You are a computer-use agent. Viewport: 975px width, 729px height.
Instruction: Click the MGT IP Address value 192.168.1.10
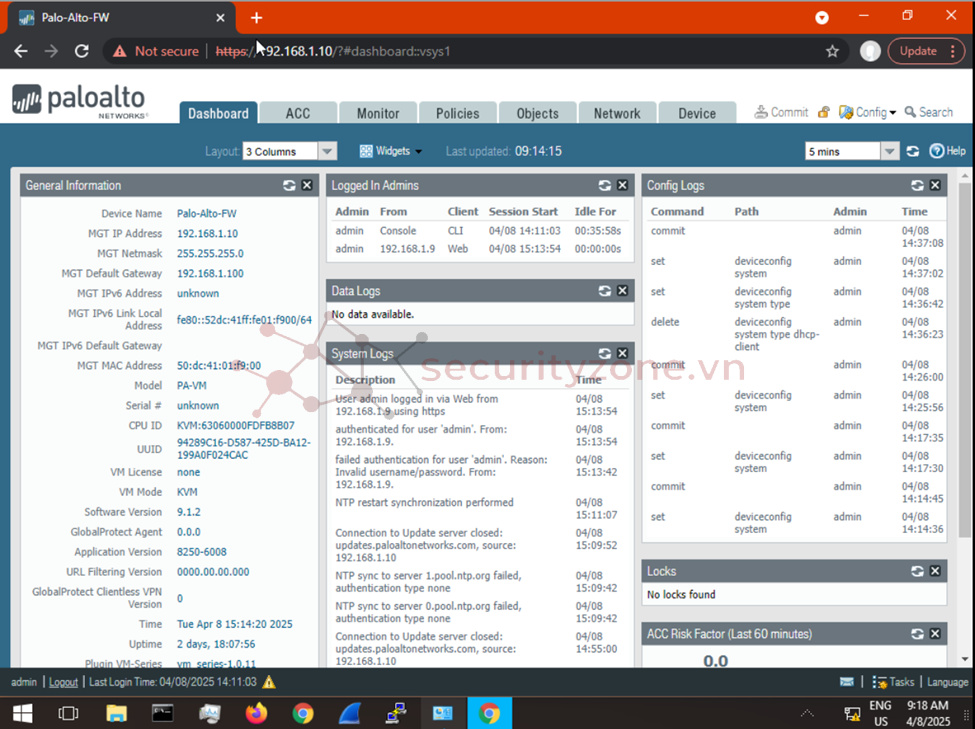pos(207,233)
